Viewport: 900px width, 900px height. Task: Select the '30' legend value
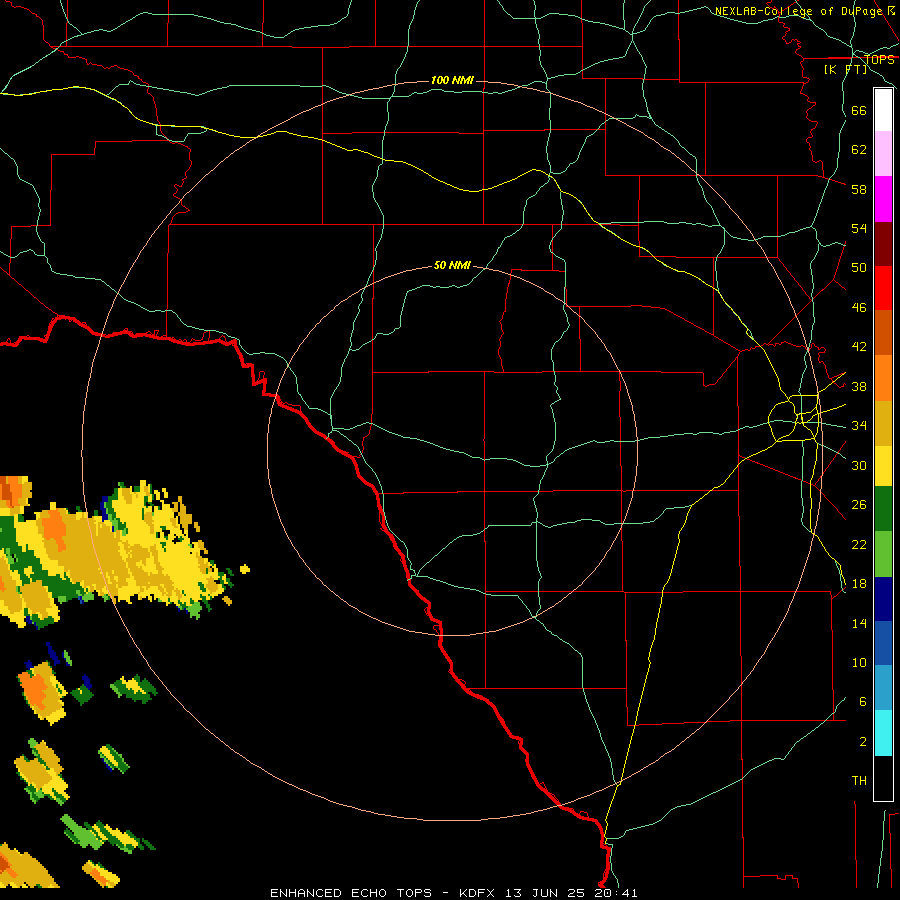[x=859, y=465]
